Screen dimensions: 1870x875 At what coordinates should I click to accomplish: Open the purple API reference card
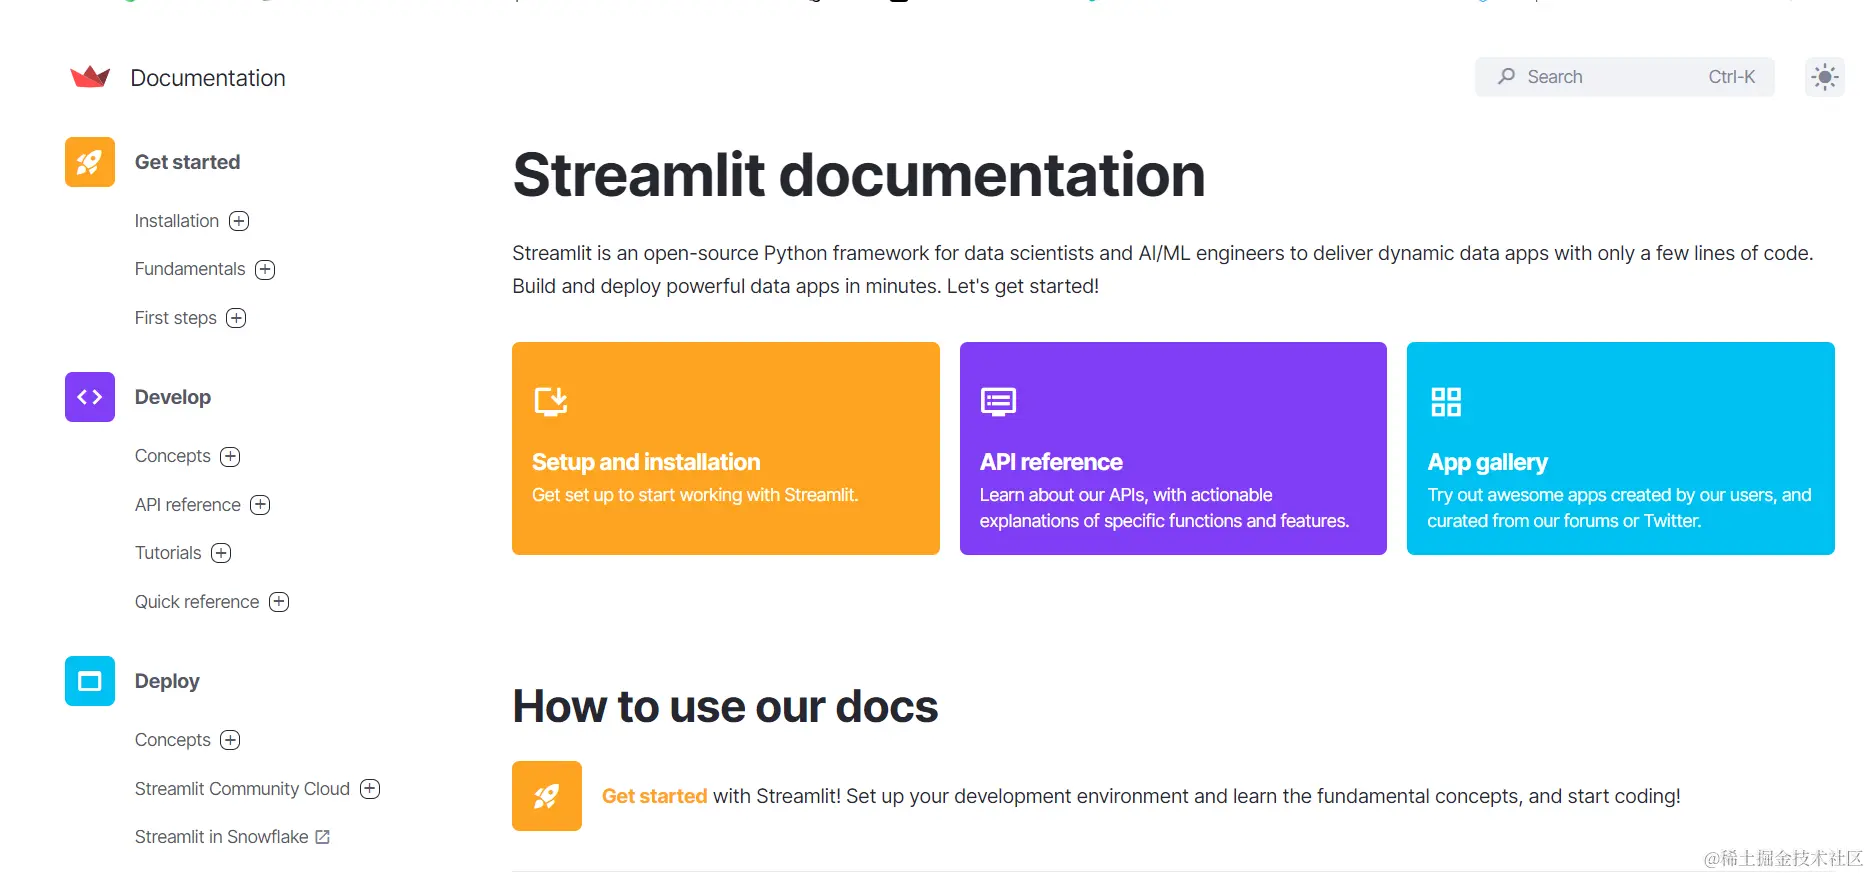1173,448
